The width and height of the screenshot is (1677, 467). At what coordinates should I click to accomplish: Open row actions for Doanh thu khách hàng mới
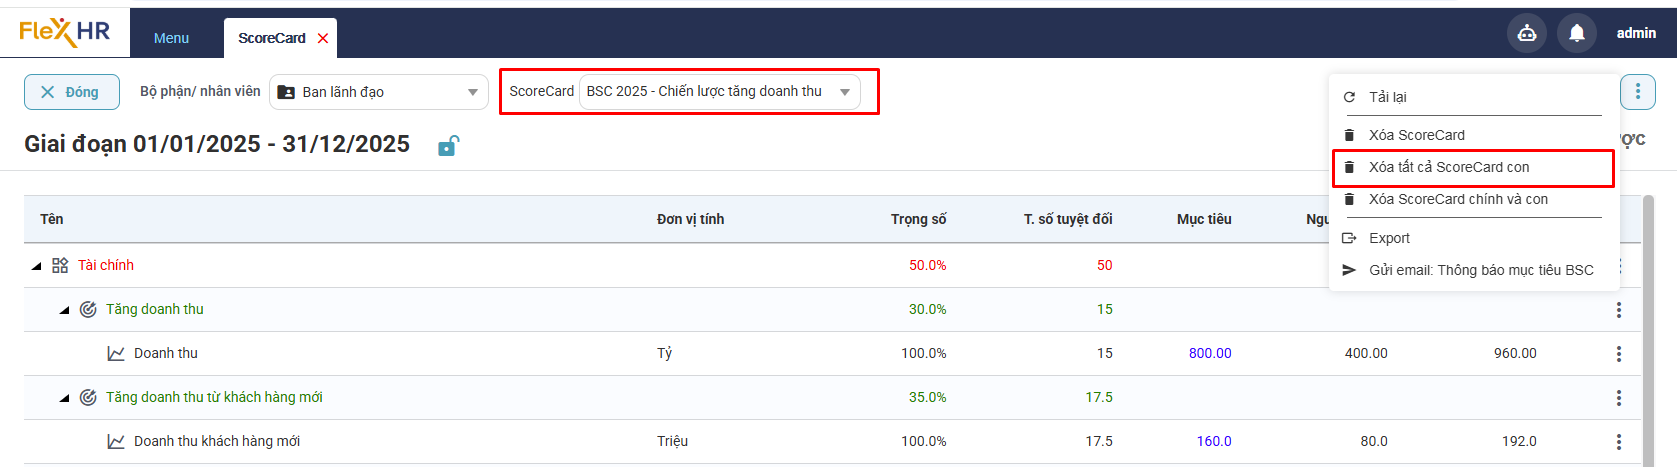1618,442
